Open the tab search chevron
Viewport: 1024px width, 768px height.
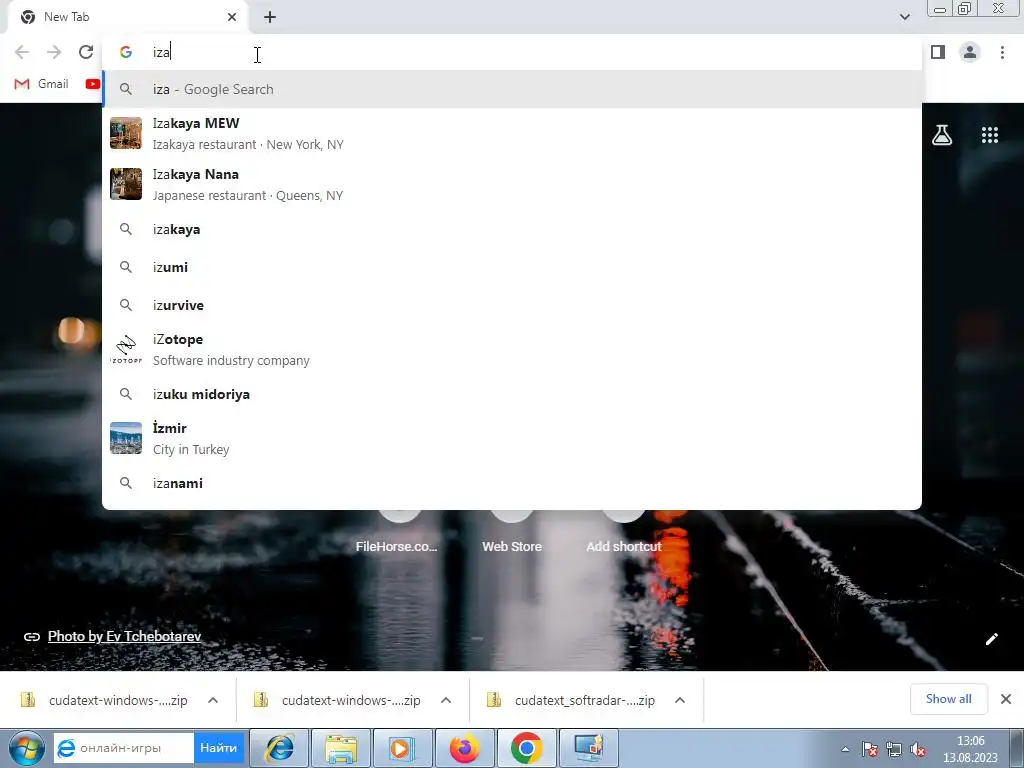tap(904, 17)
